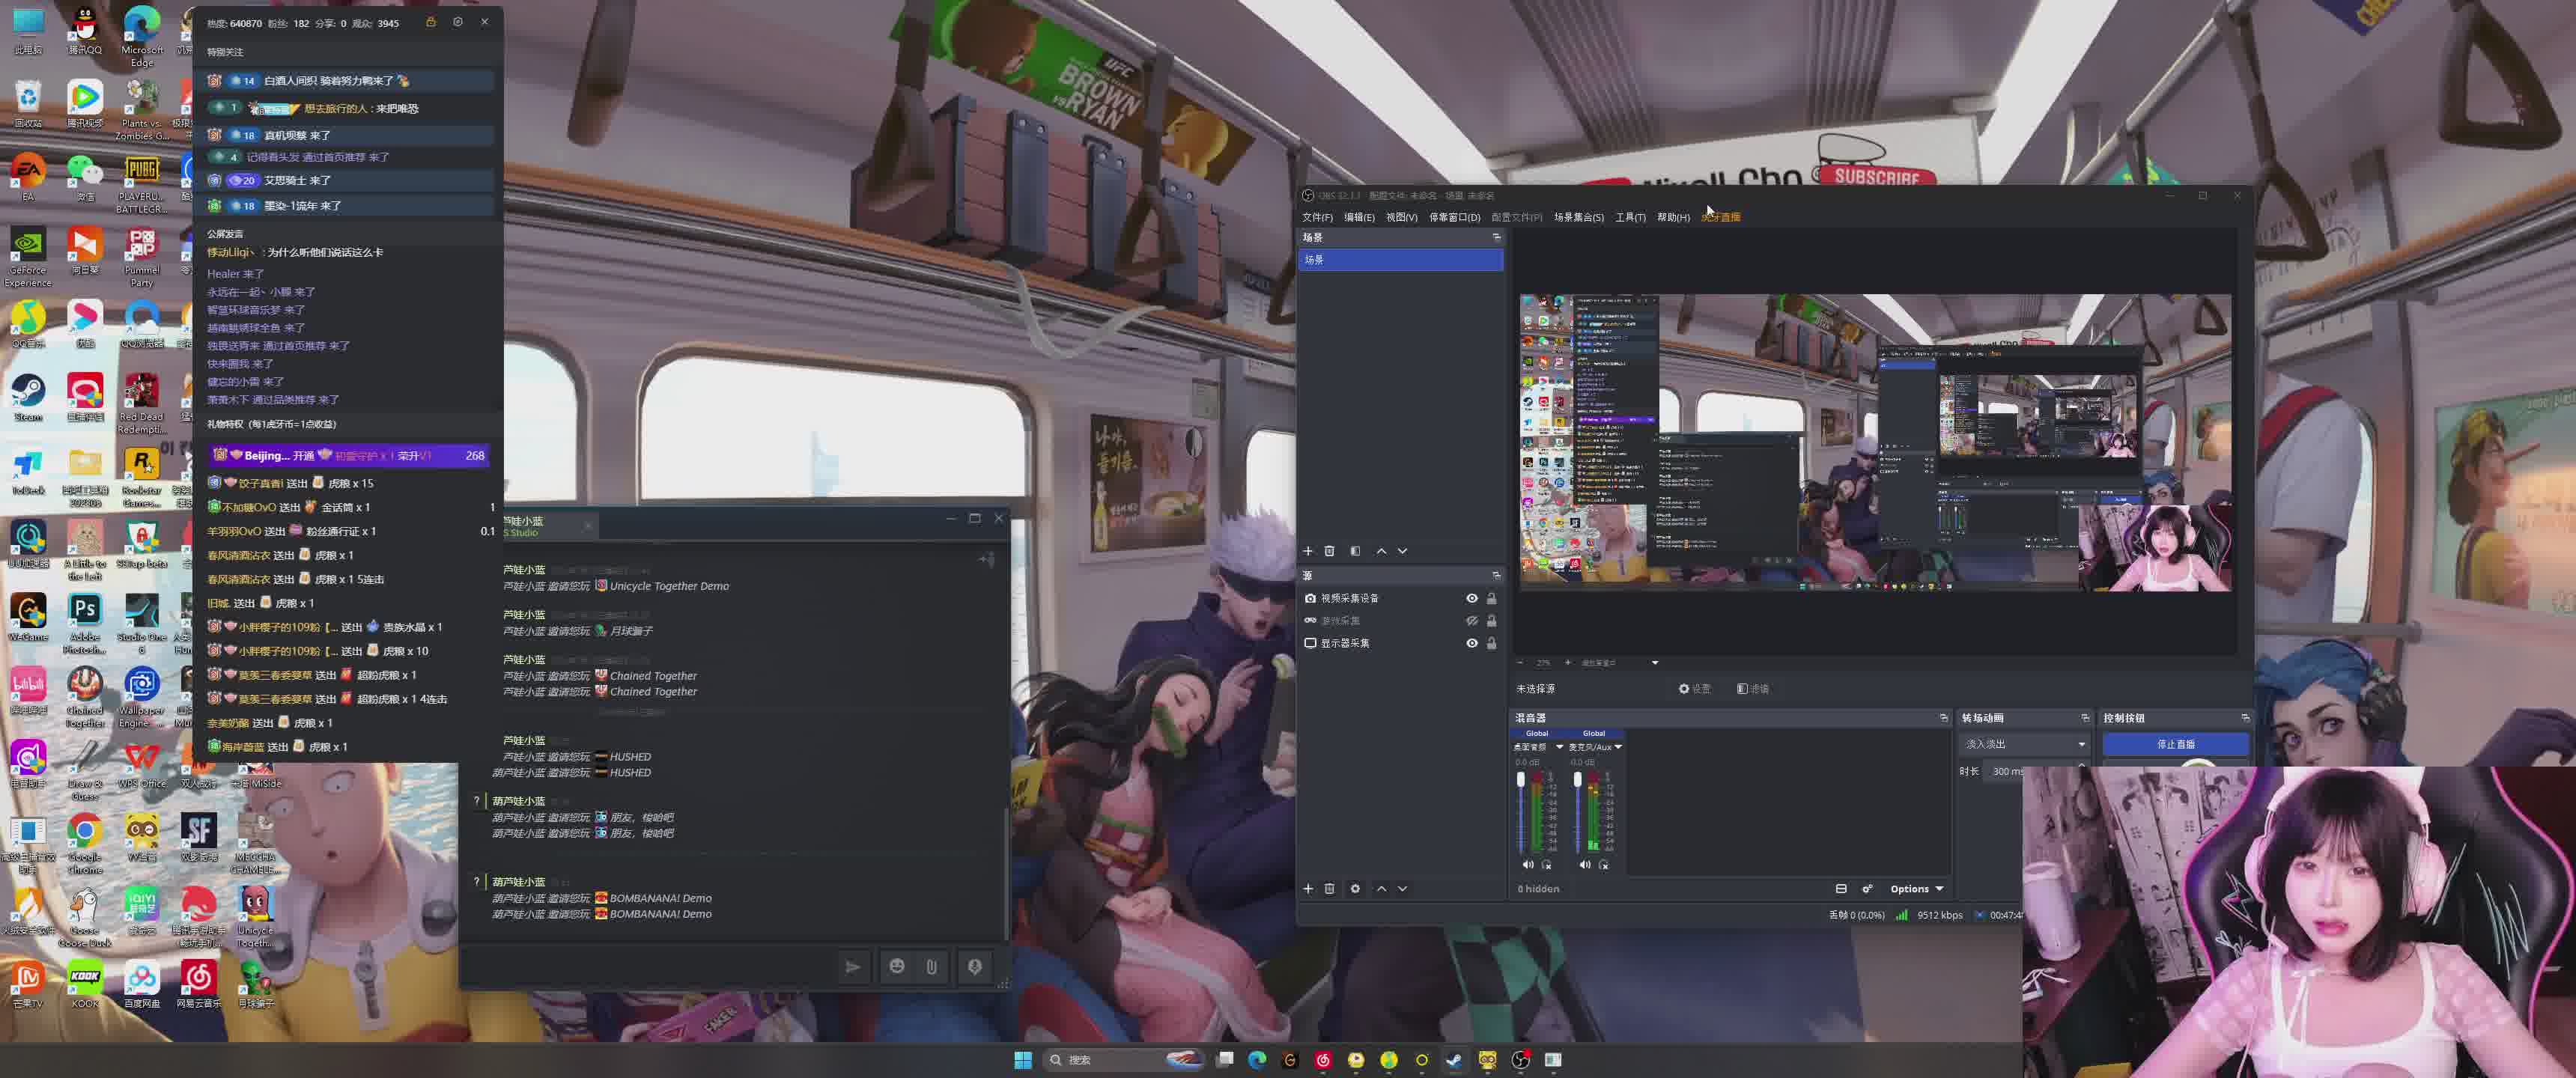Open the 帮助(H) menu
The width and height of the screenshot is (2576, 1078).
click(1673, 217)
